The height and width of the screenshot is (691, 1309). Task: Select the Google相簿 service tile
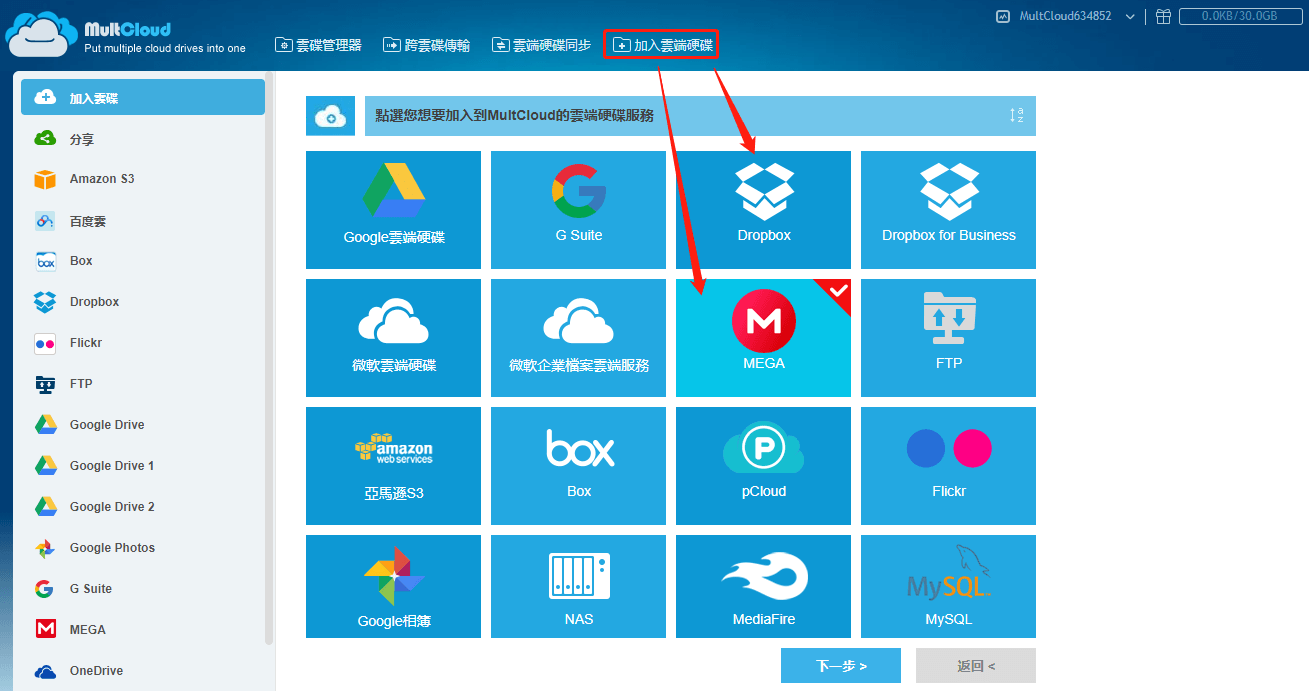[393, 586]
